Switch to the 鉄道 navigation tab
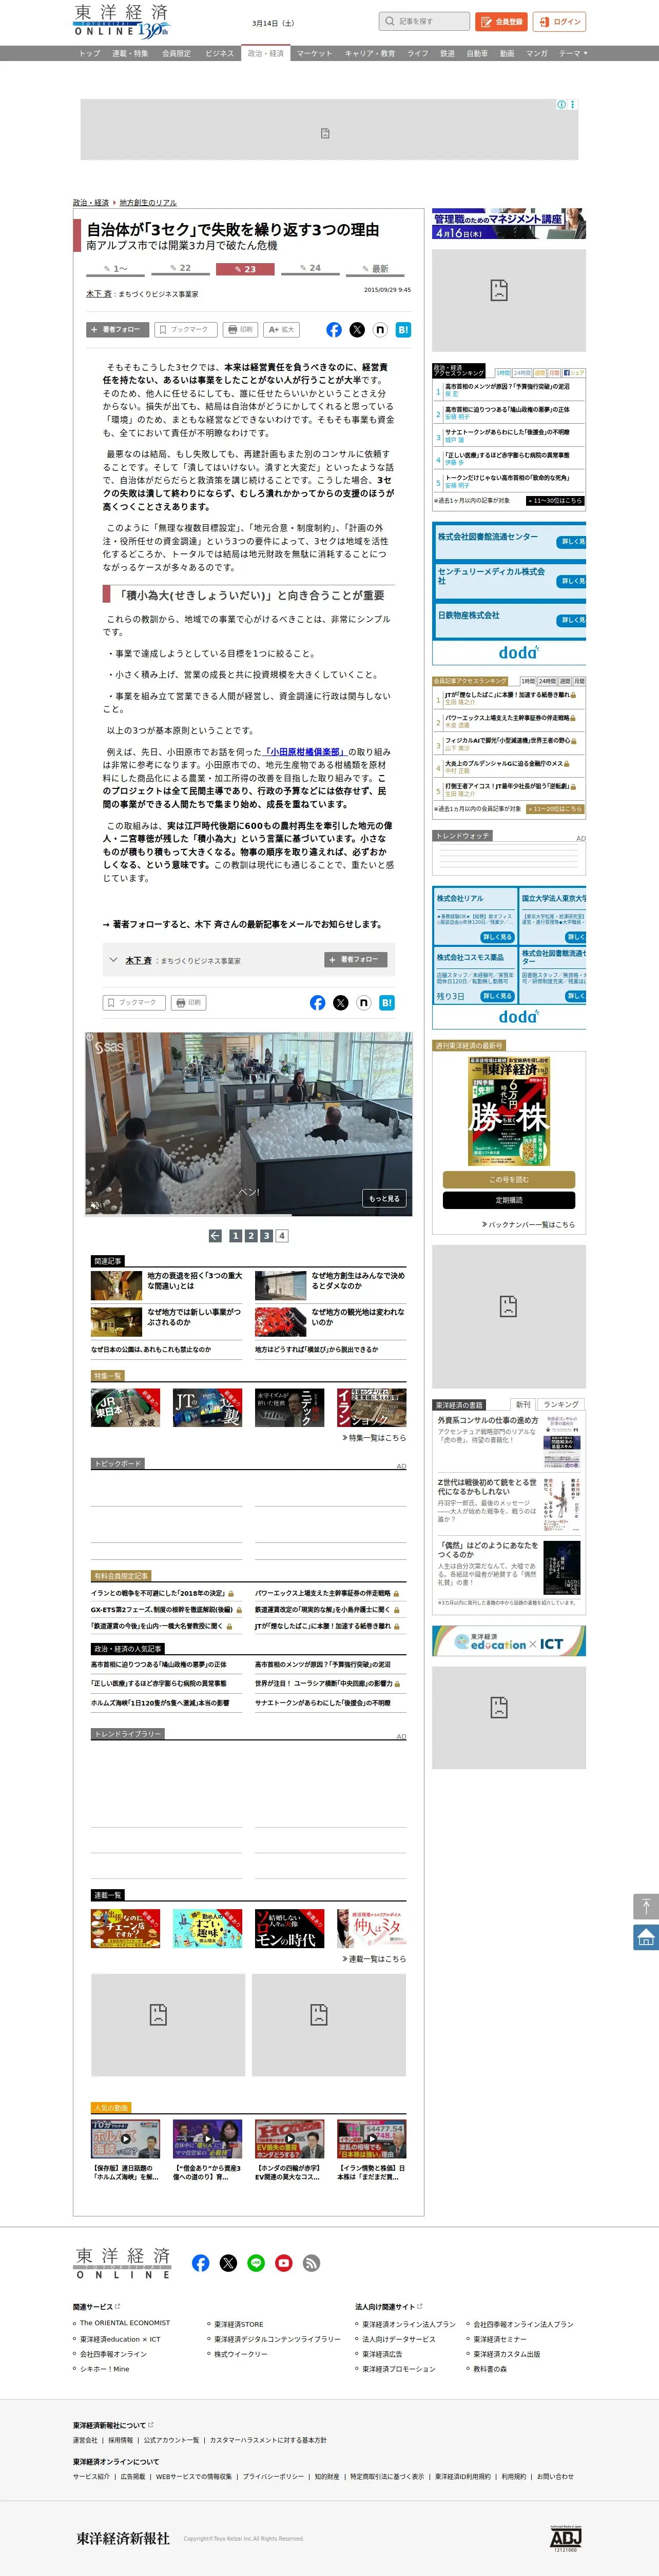The height and width of the screenshot is (2576, 659). 448,53
